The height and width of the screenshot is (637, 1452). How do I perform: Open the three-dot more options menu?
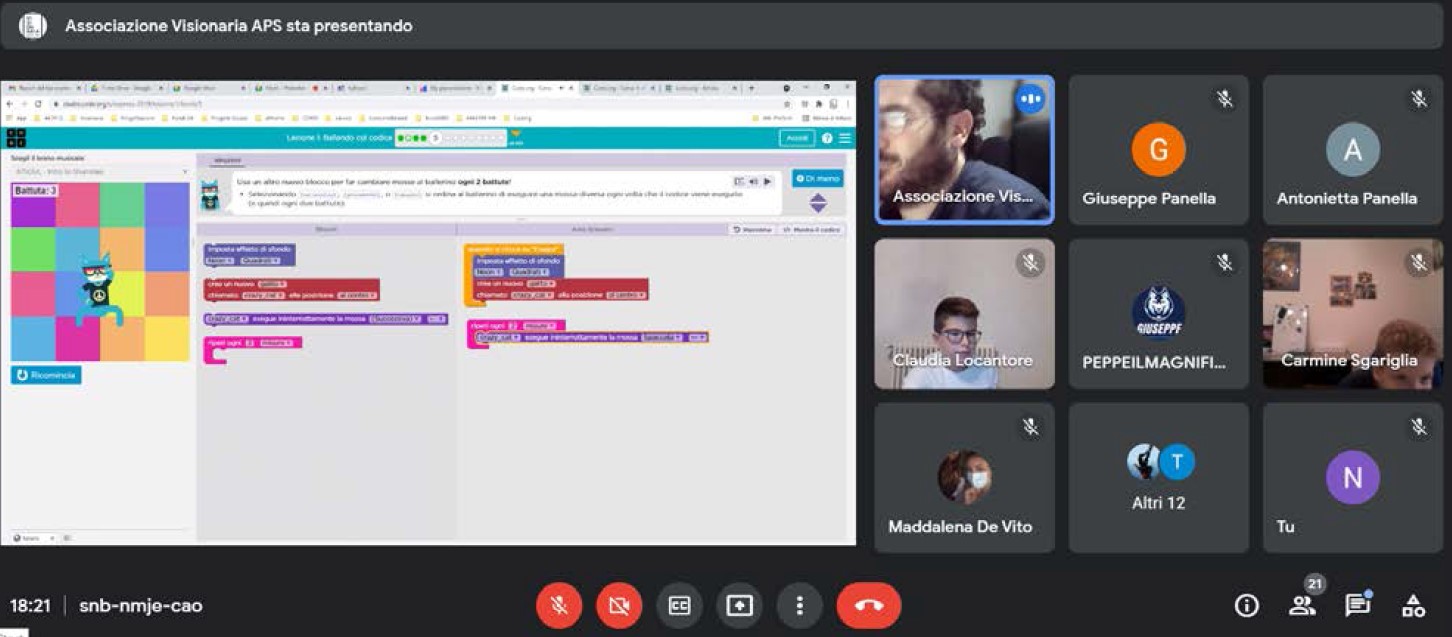[x=799, y=605]
